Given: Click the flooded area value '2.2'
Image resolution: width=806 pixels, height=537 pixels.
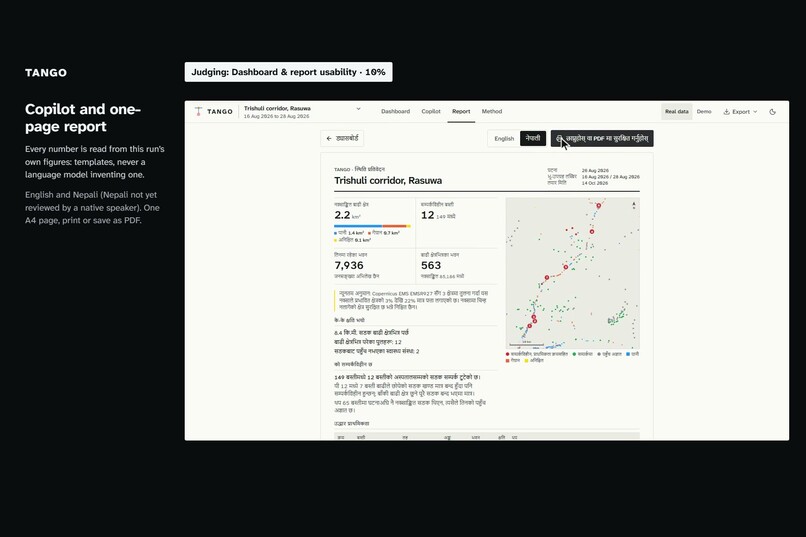Looking at the screenshot, I should 342,215.
